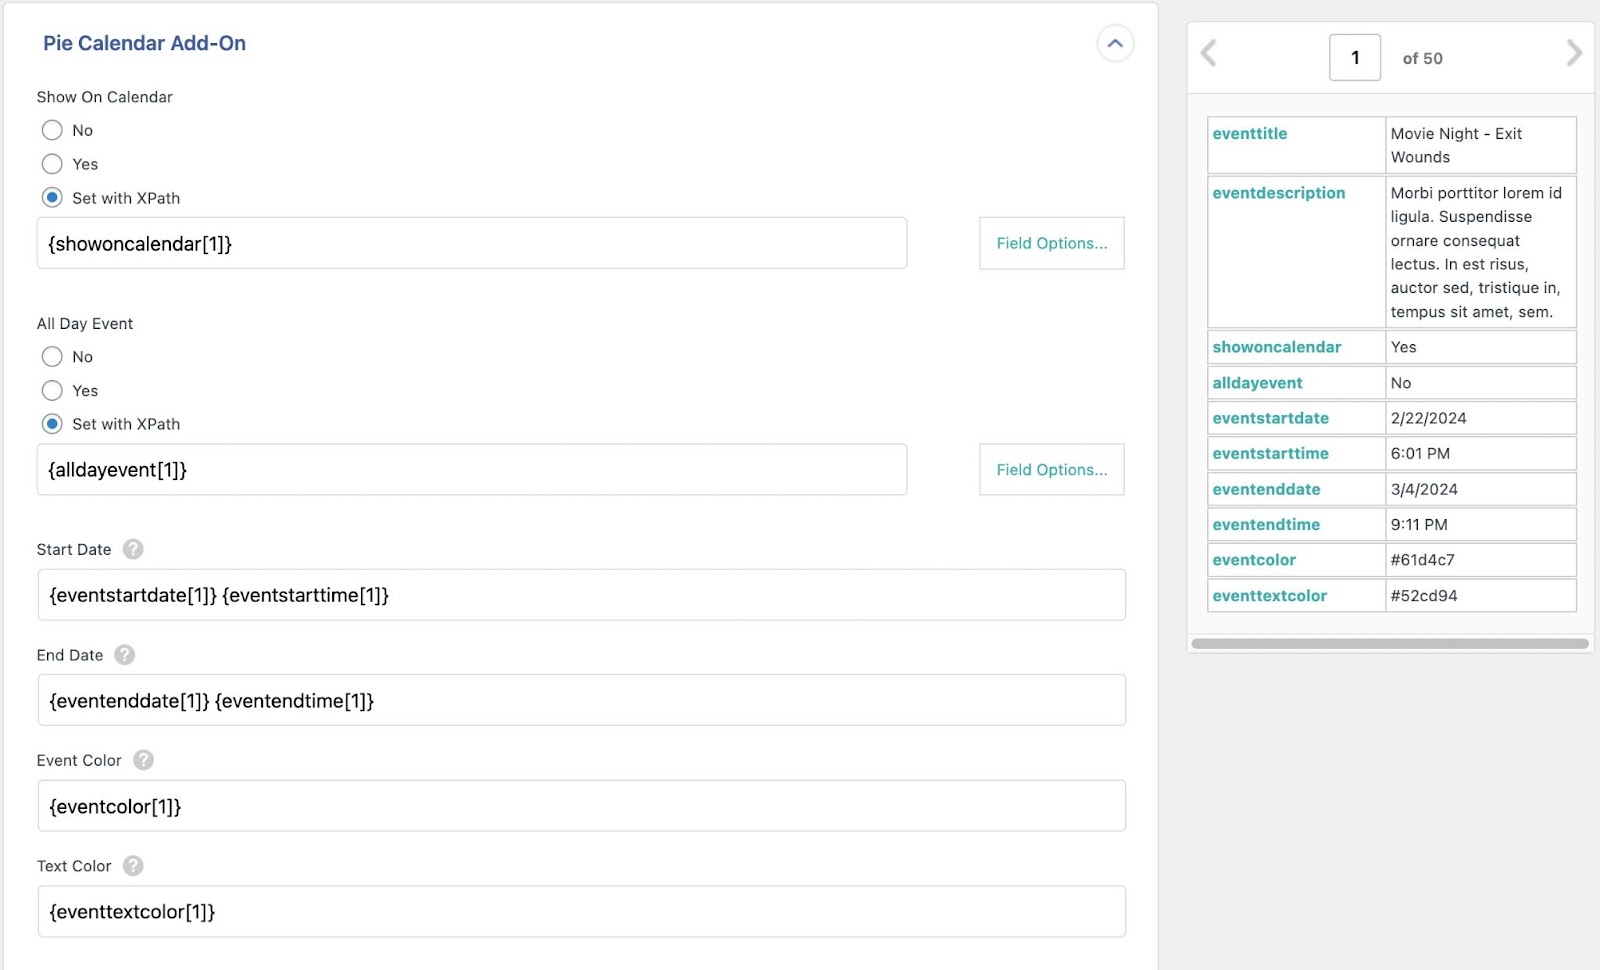Click the eventstarttime element name

coord(1271,453)
